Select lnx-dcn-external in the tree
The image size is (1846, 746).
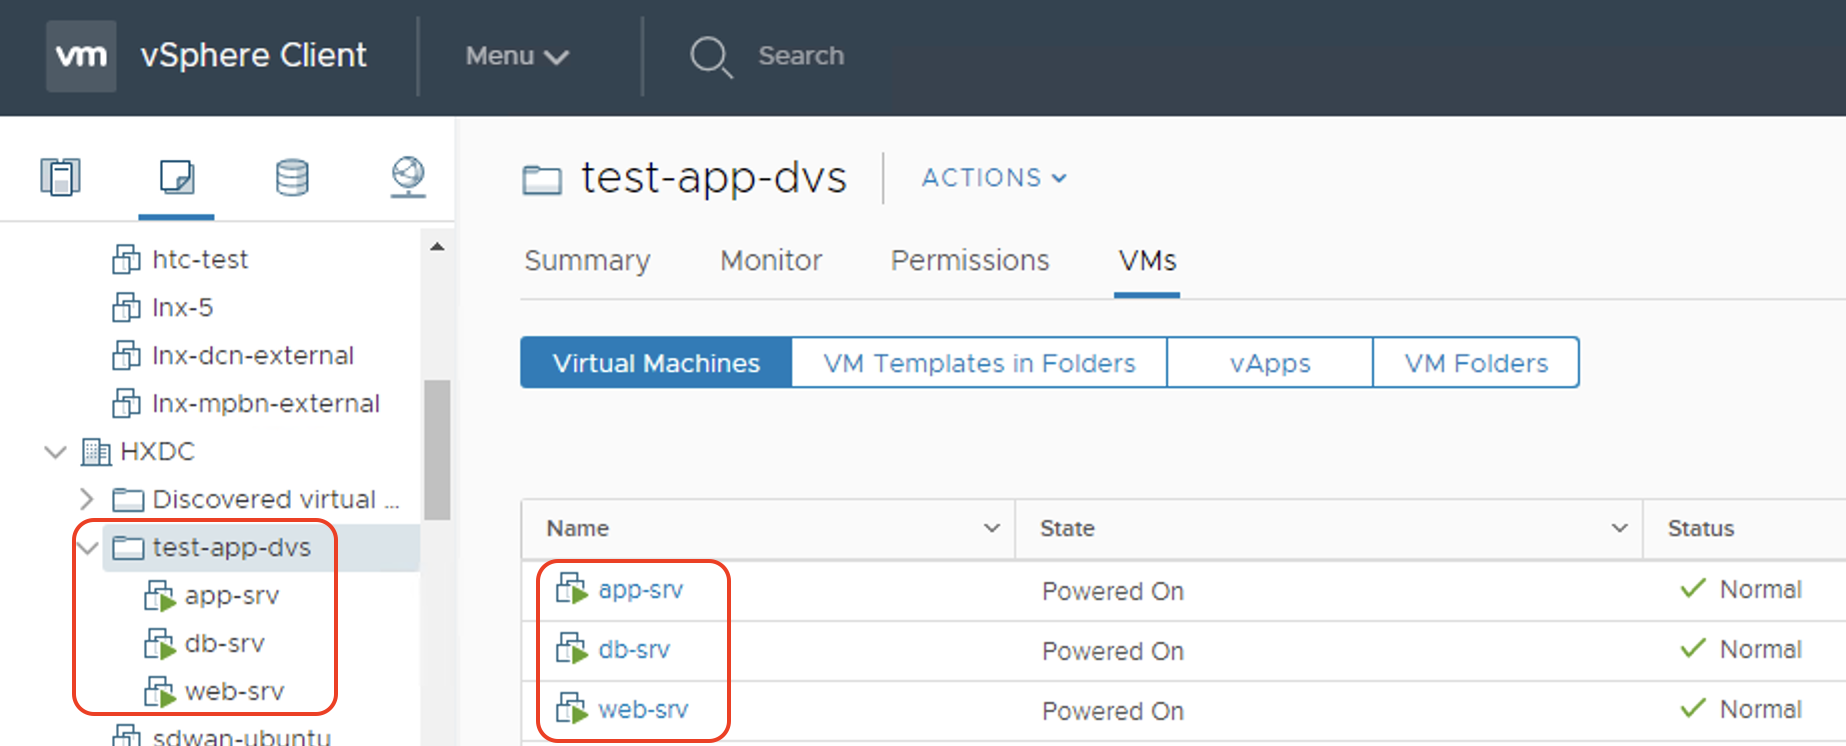253,356
